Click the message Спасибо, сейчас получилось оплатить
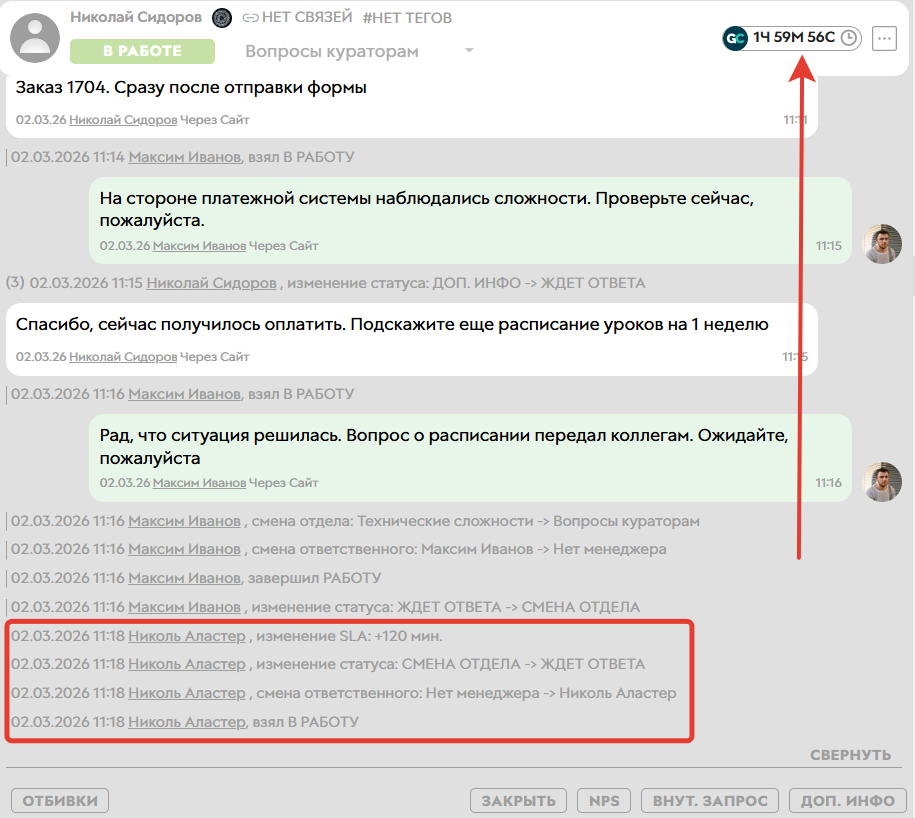 [x=392, y=324]
